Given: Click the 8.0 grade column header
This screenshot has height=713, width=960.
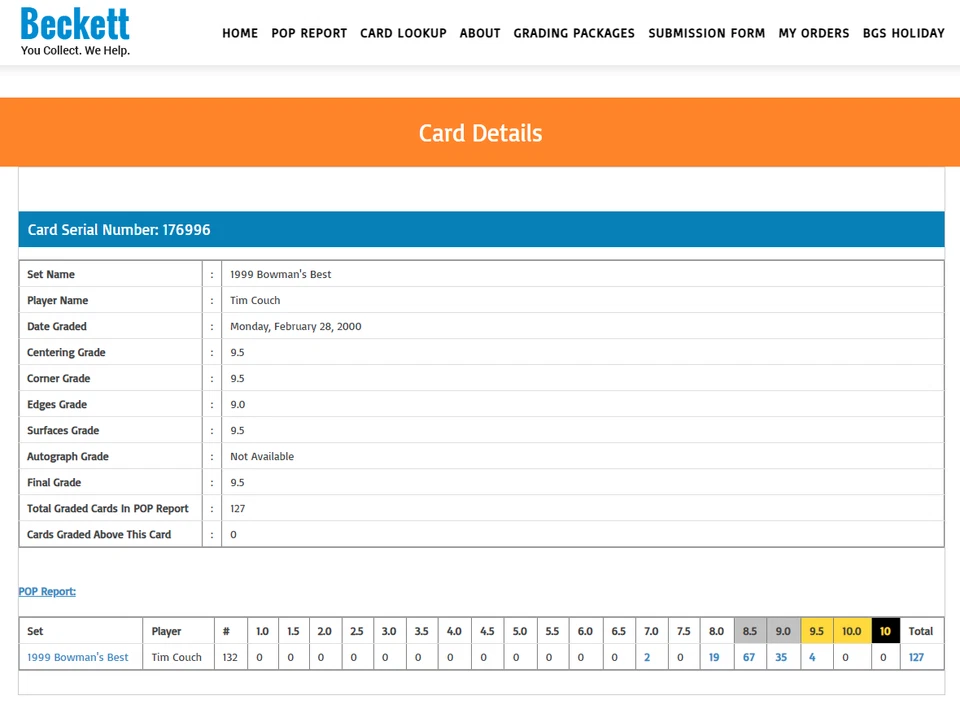Looking at the screenshot, I should pos(716,631).
